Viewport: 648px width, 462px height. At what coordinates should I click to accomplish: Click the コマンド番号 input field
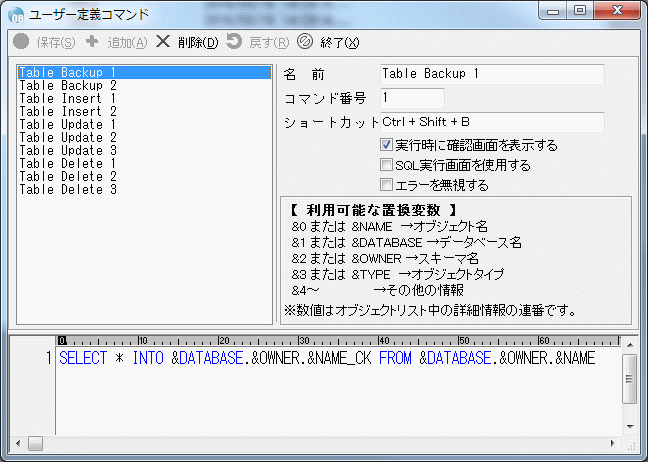411,98
